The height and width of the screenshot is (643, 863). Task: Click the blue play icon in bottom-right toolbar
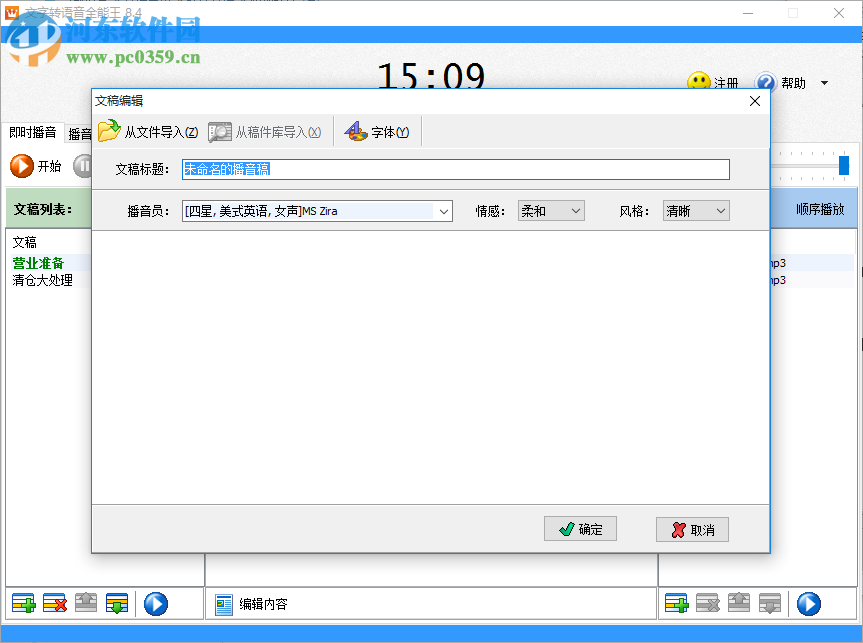point(808,603)
